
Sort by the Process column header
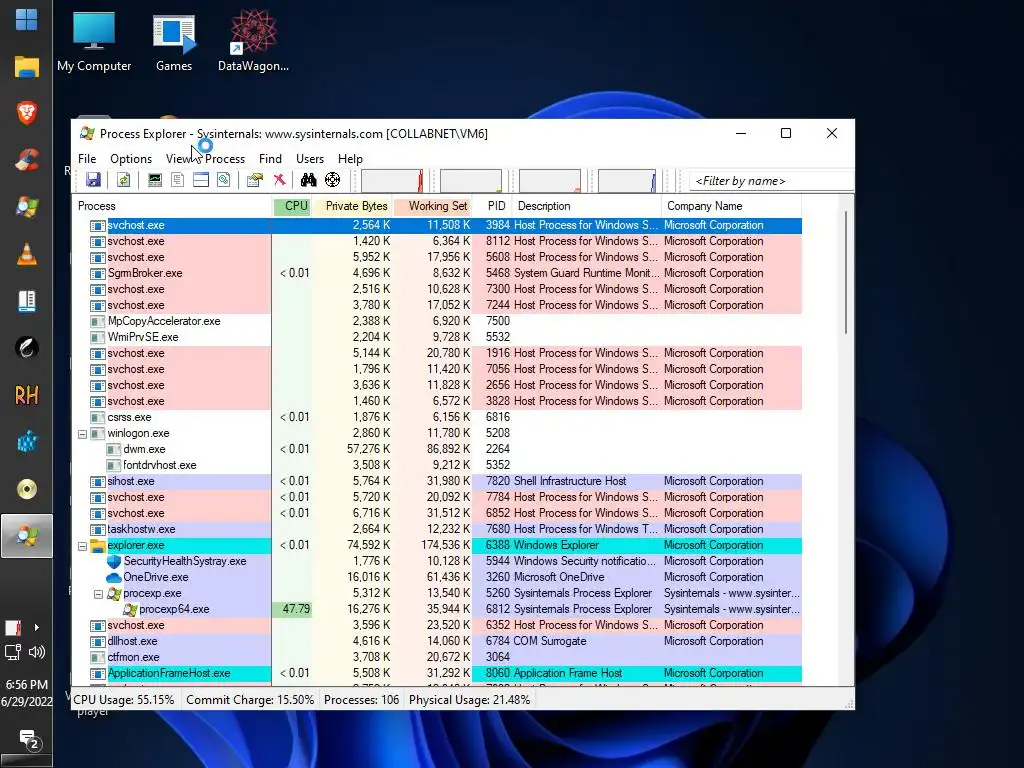coord(172,206)
